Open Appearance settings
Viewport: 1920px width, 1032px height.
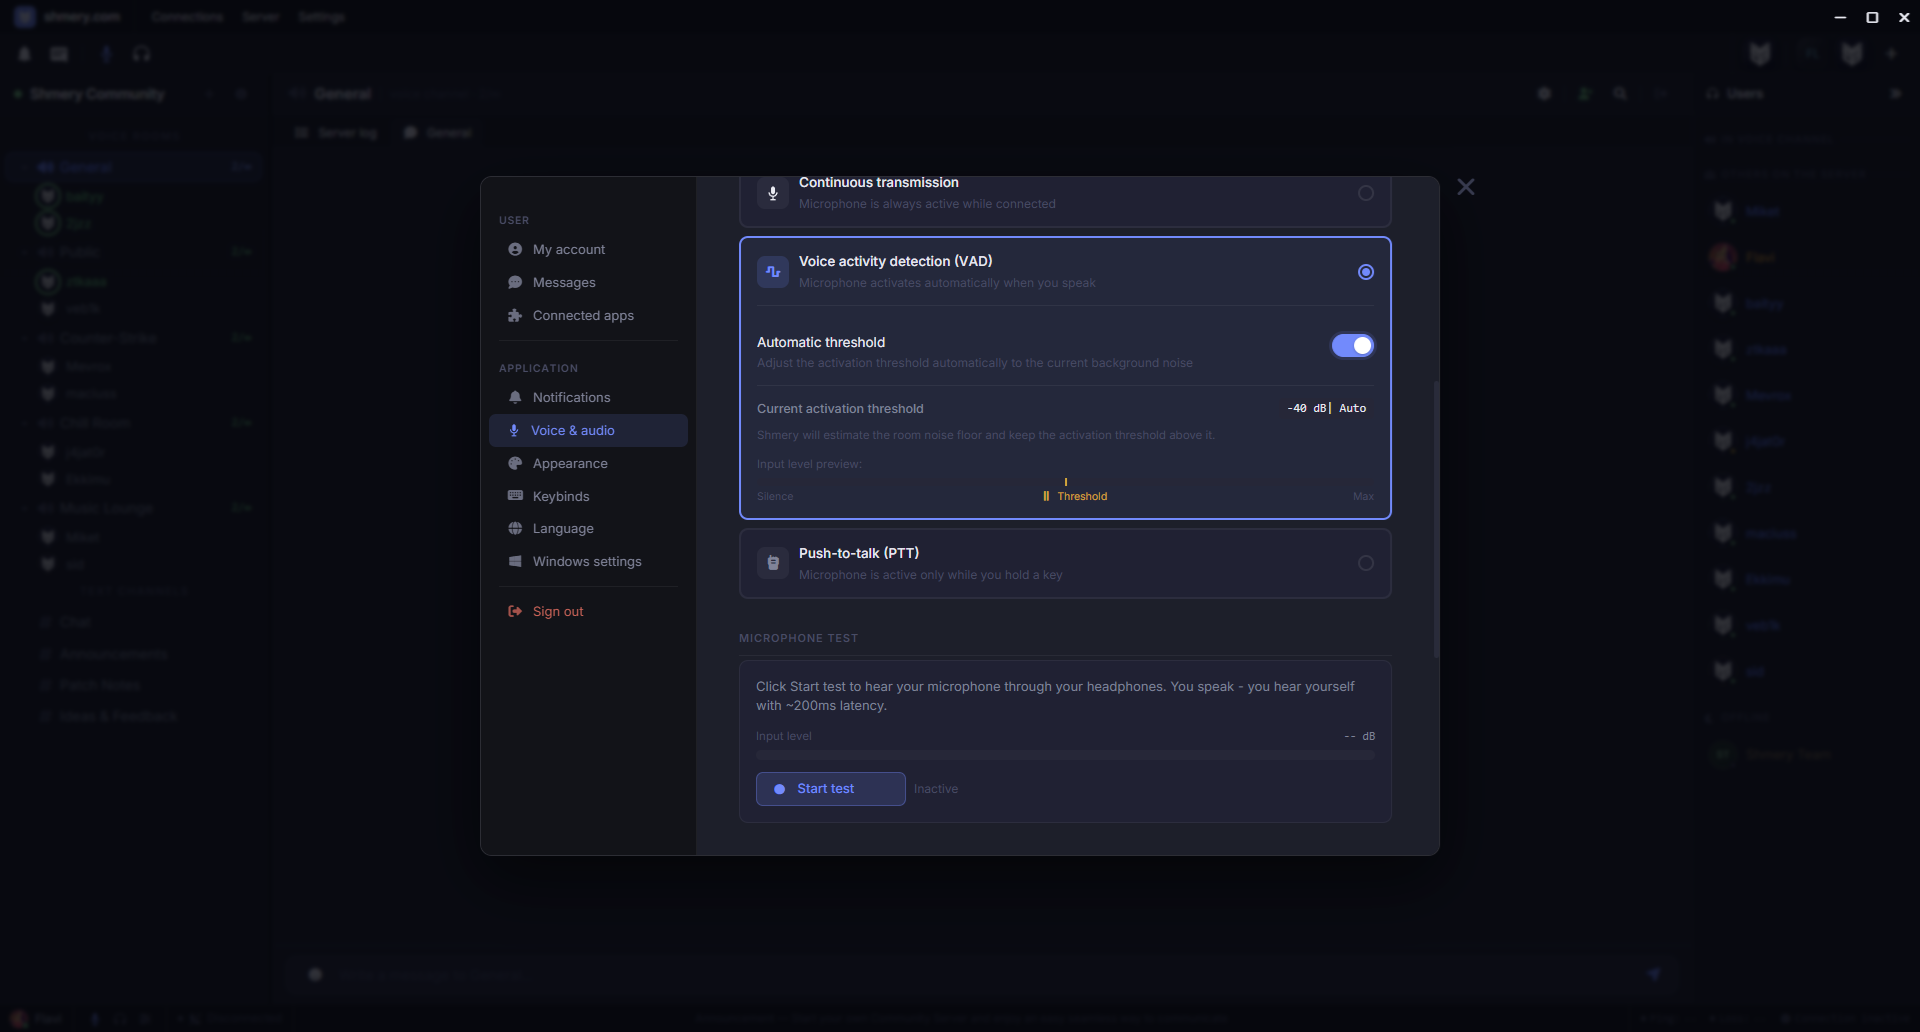(588, 463)
